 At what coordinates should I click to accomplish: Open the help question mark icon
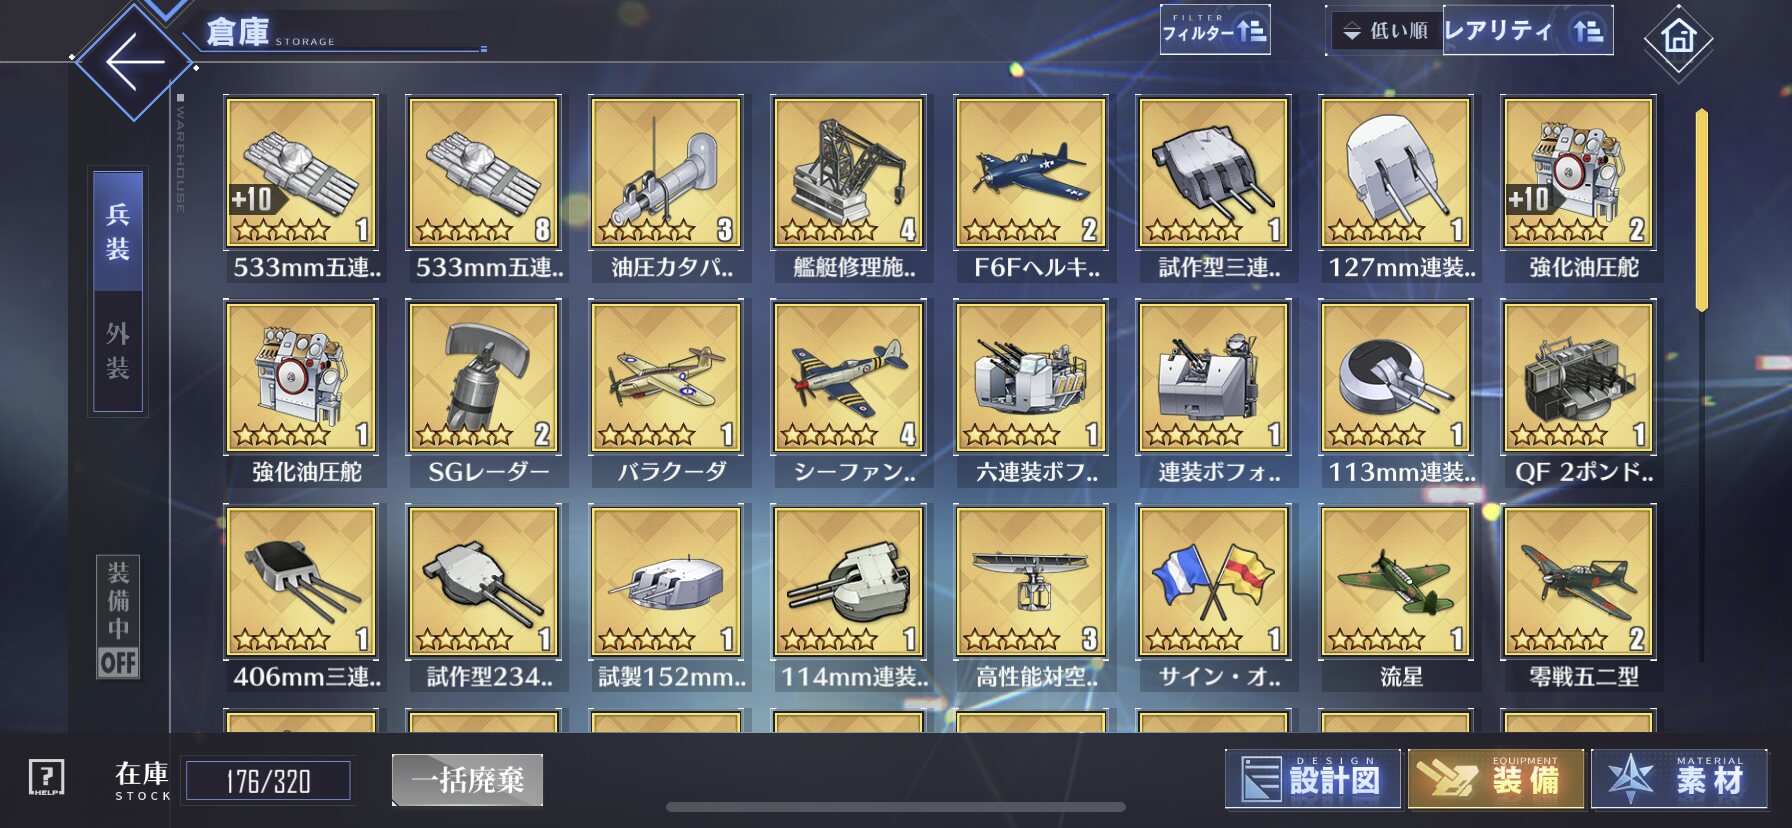pyautogui.click(x=46, y=777)
